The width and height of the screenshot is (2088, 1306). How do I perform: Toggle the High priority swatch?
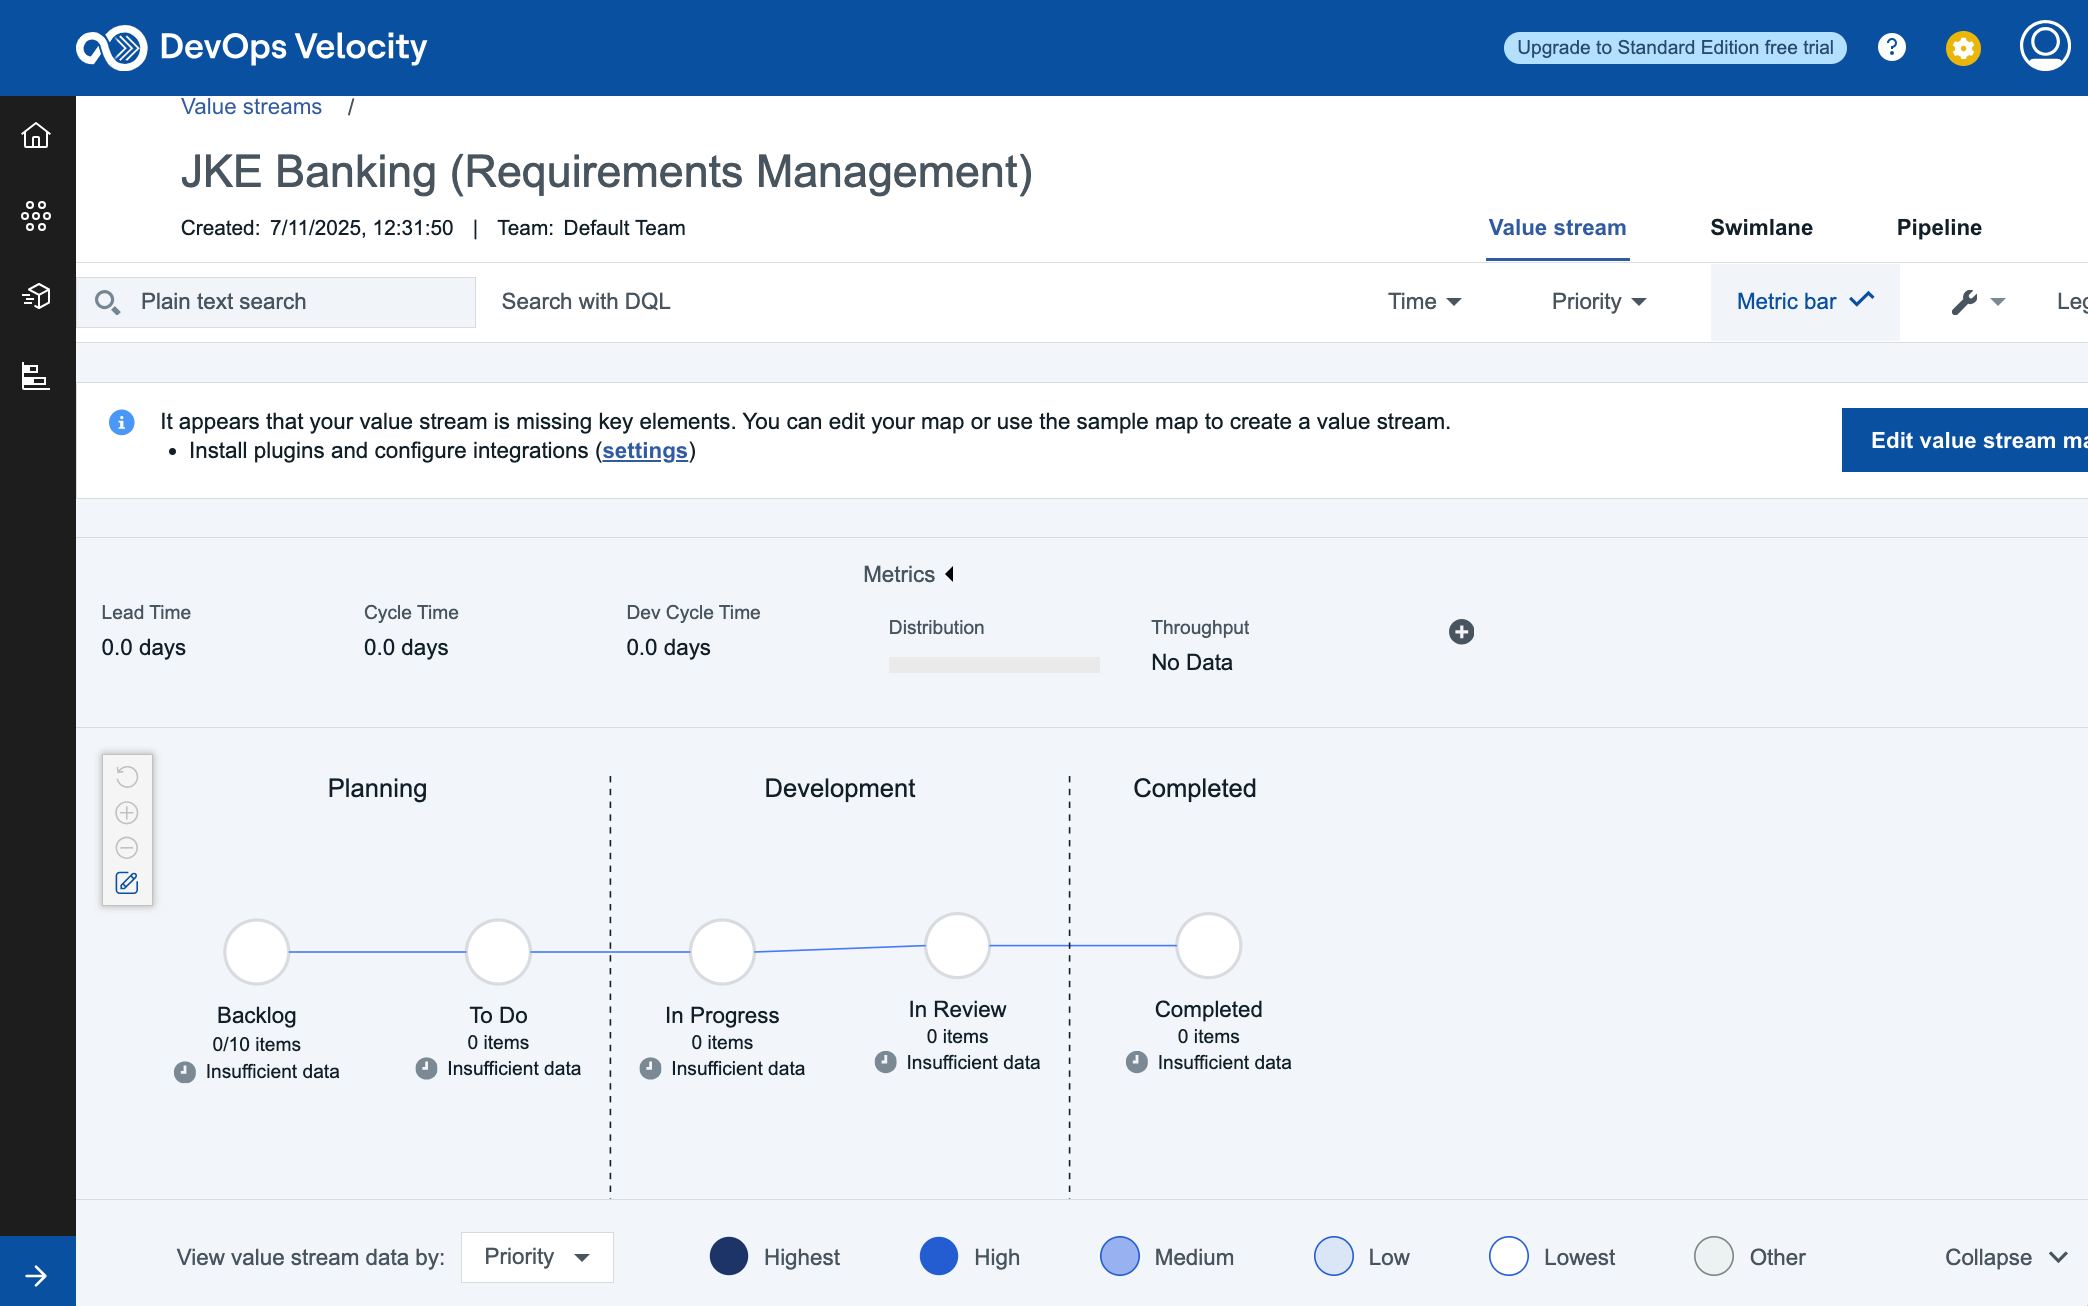click(x=939, y=1257)
